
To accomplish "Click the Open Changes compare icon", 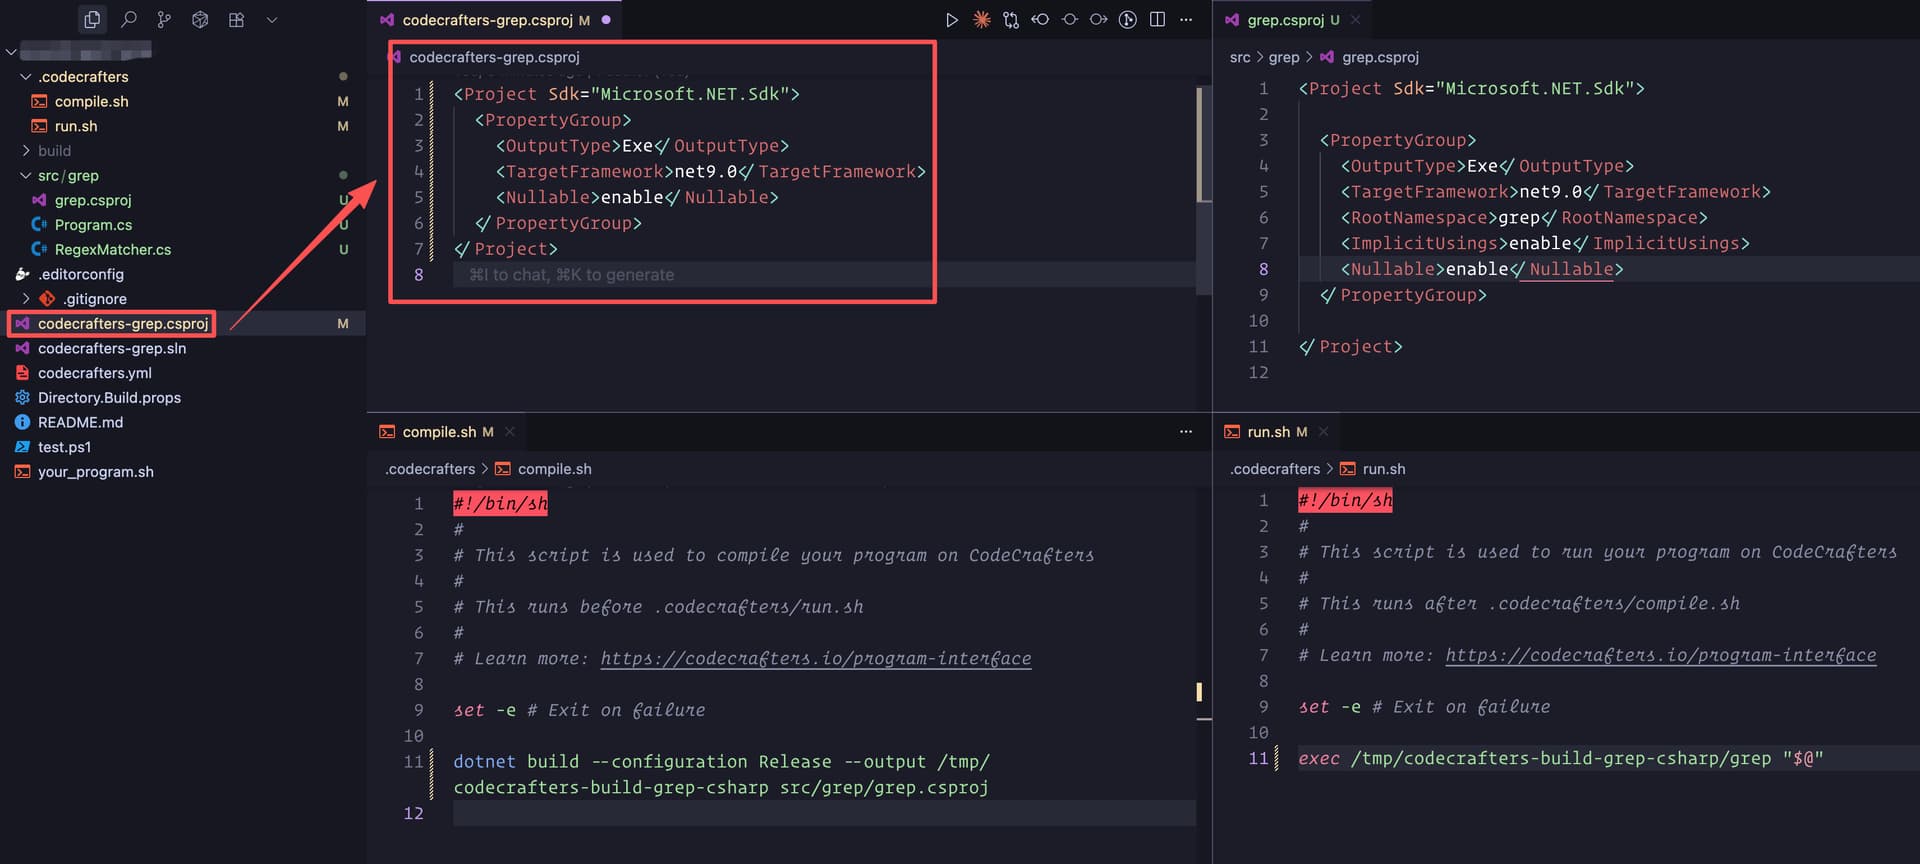I will pyautogui.click(x=1011, y=20).
